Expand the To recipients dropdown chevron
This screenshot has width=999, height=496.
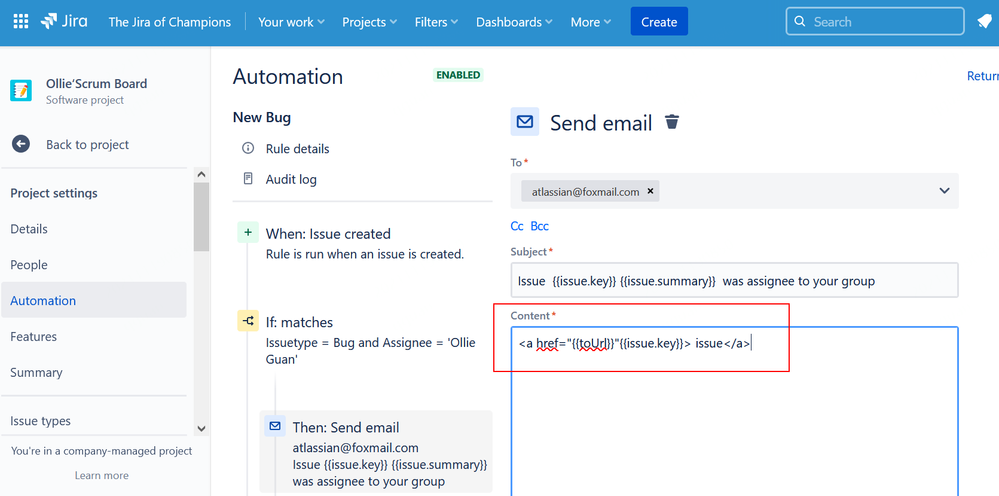(x=944, y=190)
